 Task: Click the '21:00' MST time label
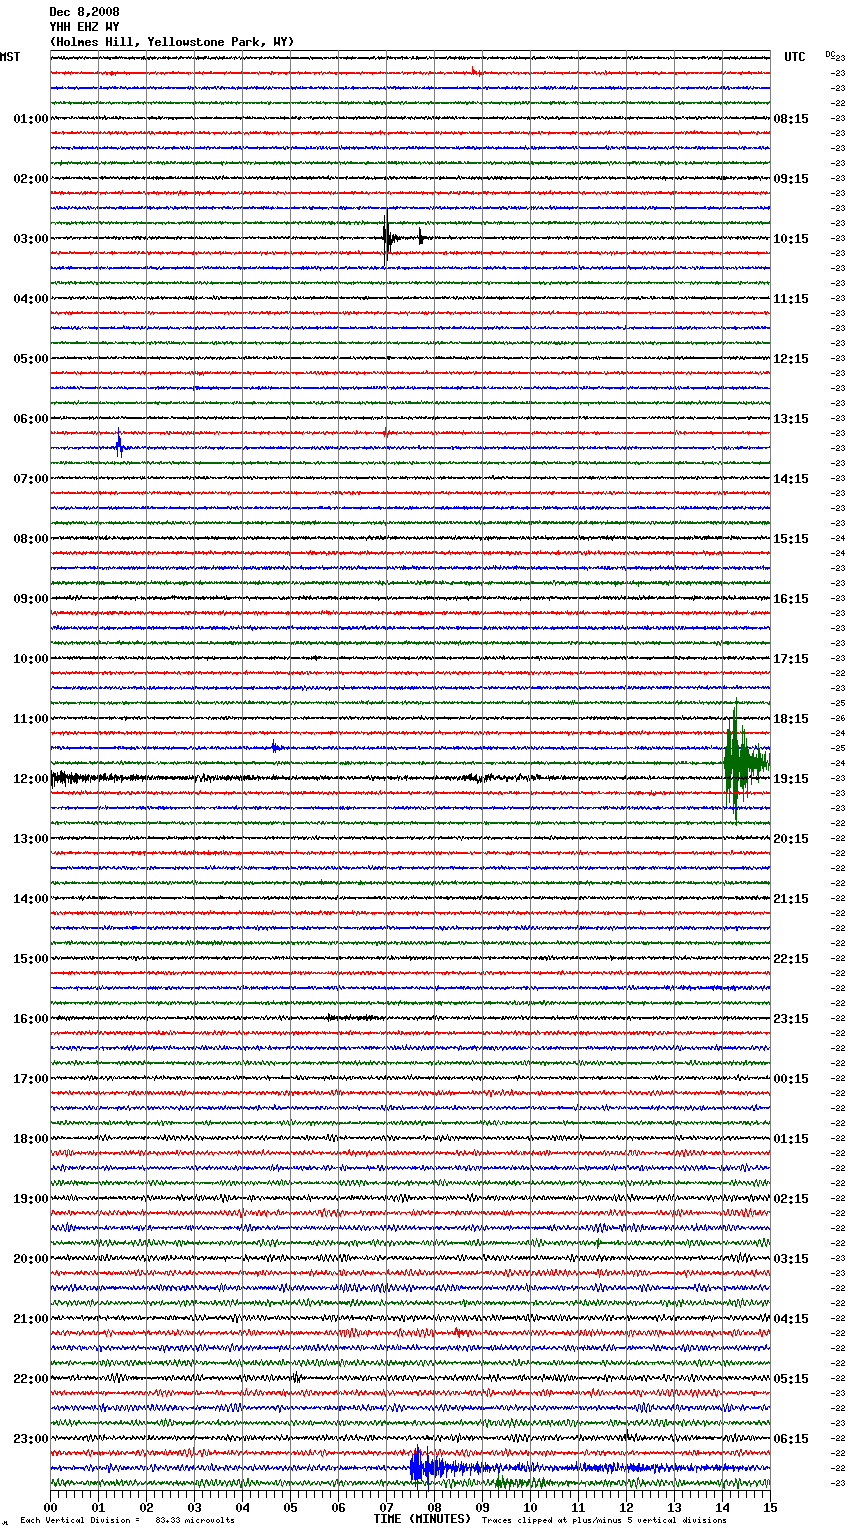click(x=31, y=1319)
